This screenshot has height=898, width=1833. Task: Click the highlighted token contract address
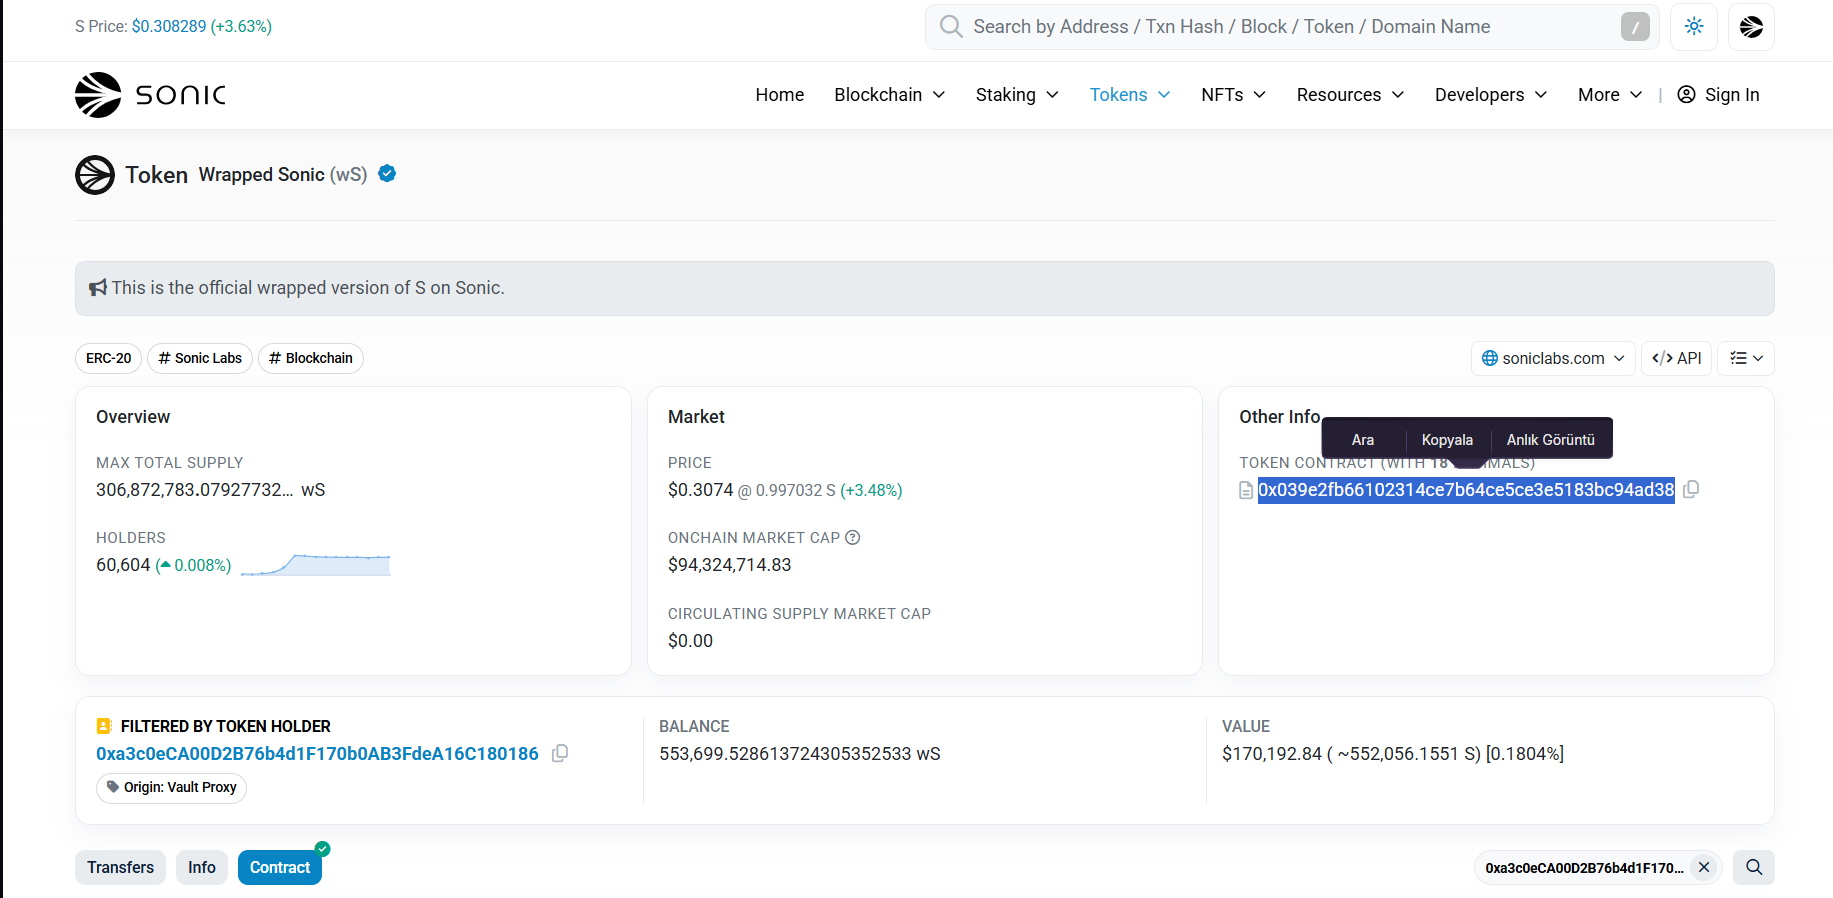point(1466,490)
